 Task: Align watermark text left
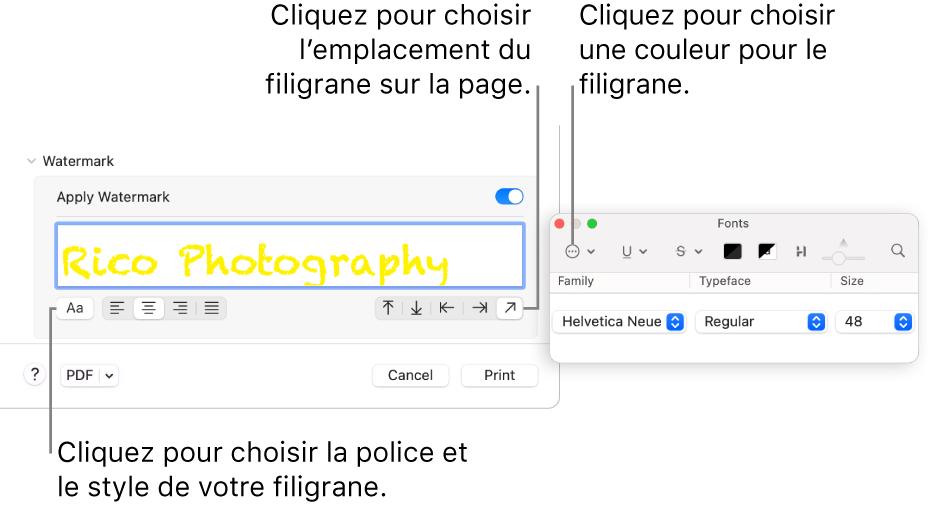click(118, 308)
